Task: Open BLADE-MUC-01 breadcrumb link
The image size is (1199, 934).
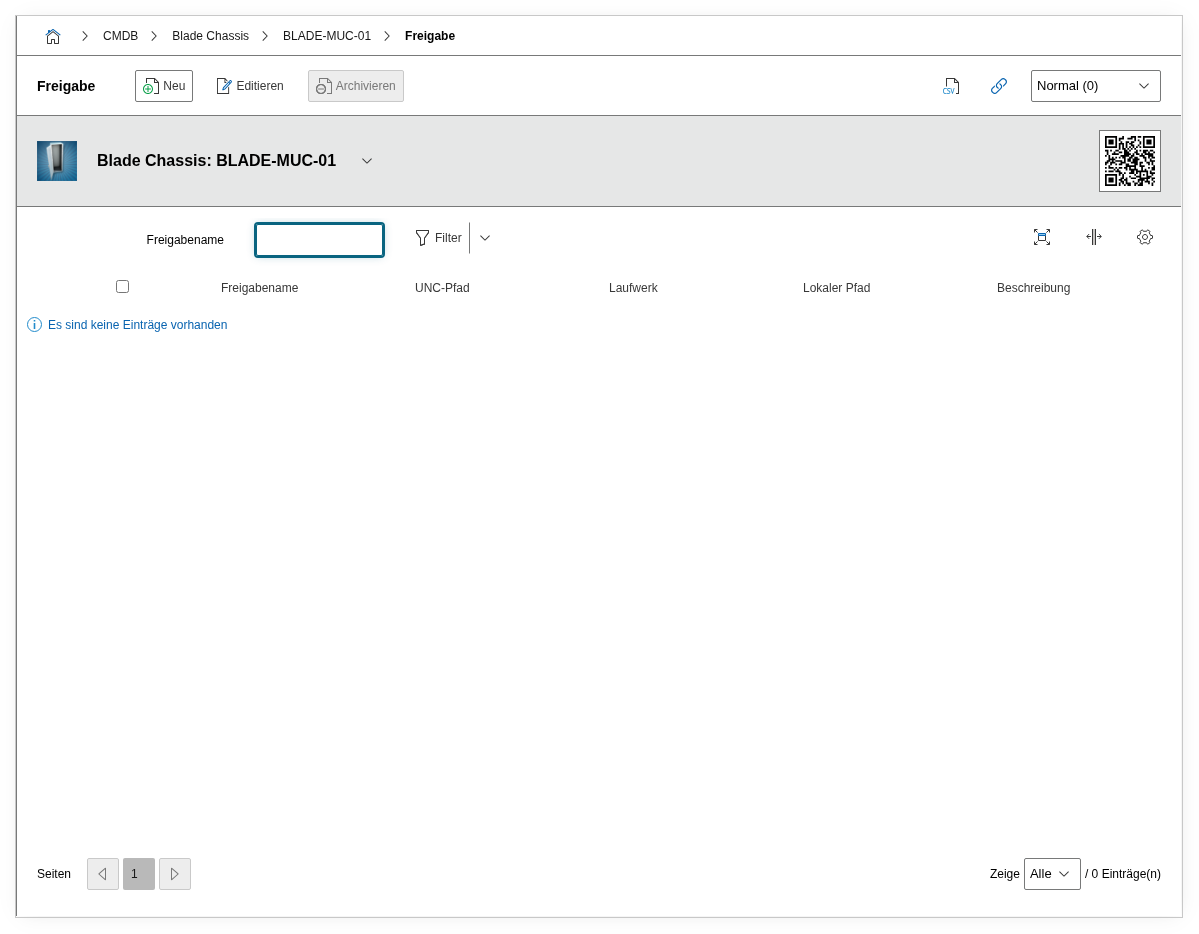Action: coord(326,36)
